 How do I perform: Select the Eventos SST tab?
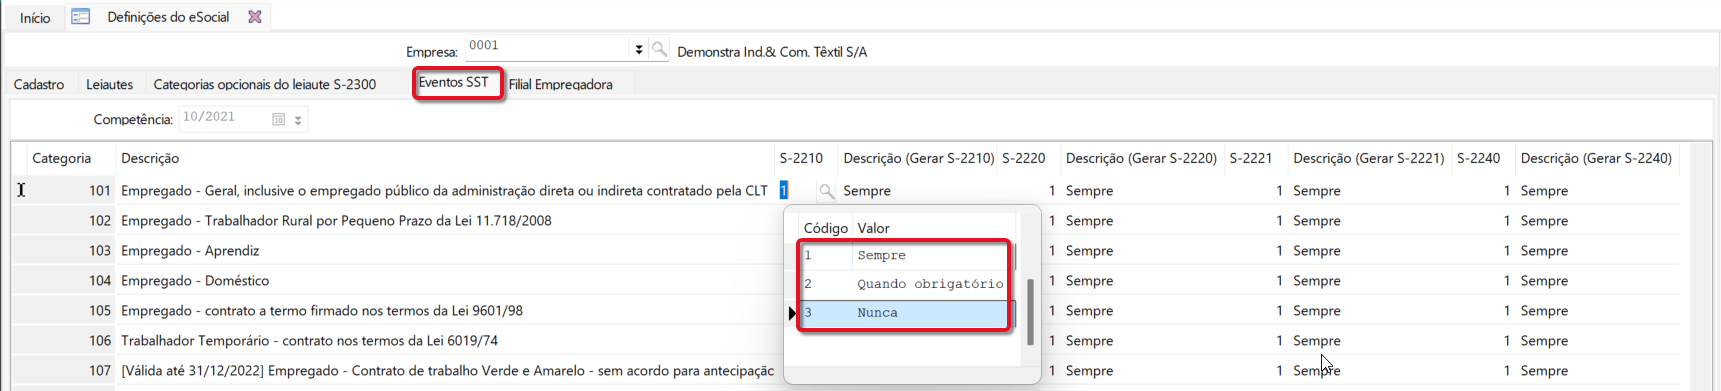click(x=454, y=82)
